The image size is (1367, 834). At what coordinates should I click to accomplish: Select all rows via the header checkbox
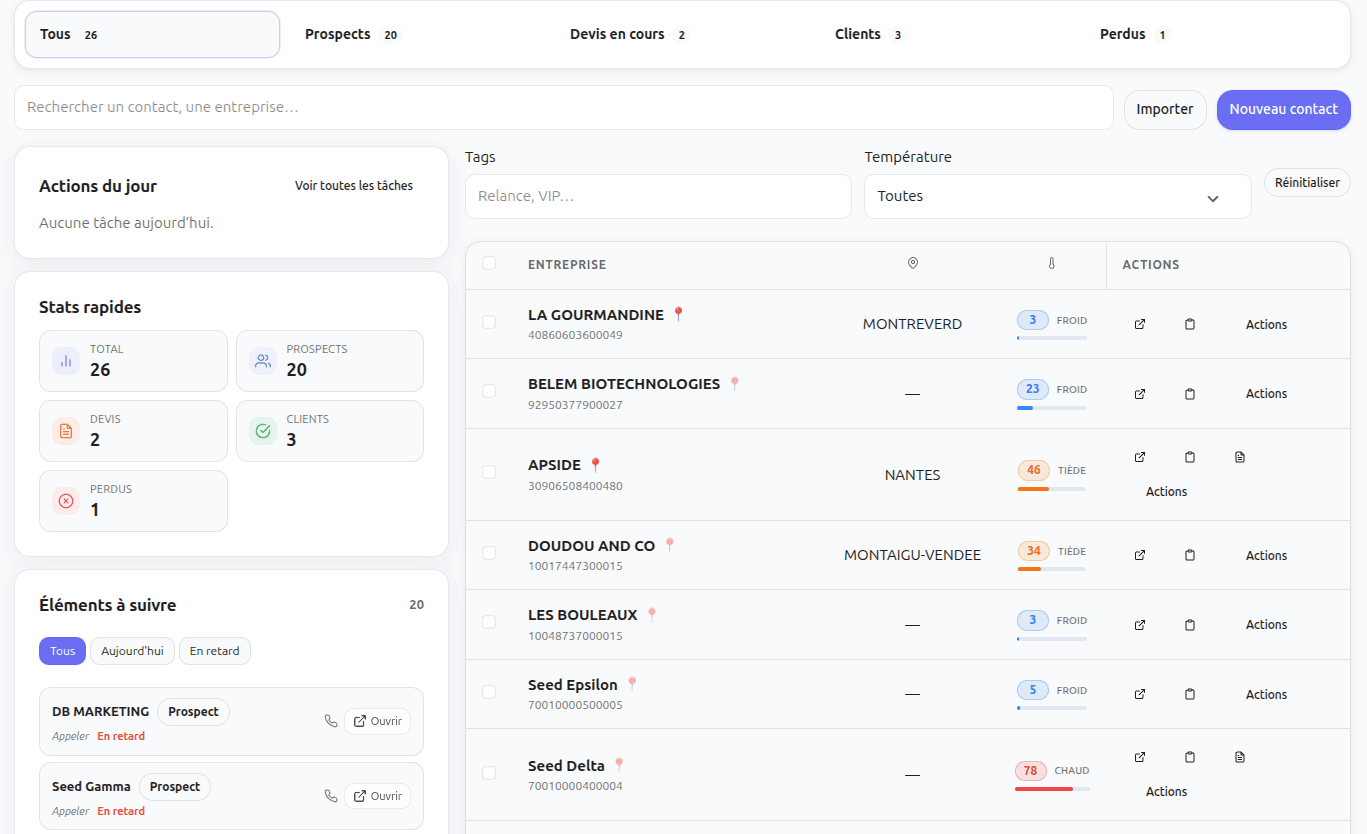coord(489,263)
